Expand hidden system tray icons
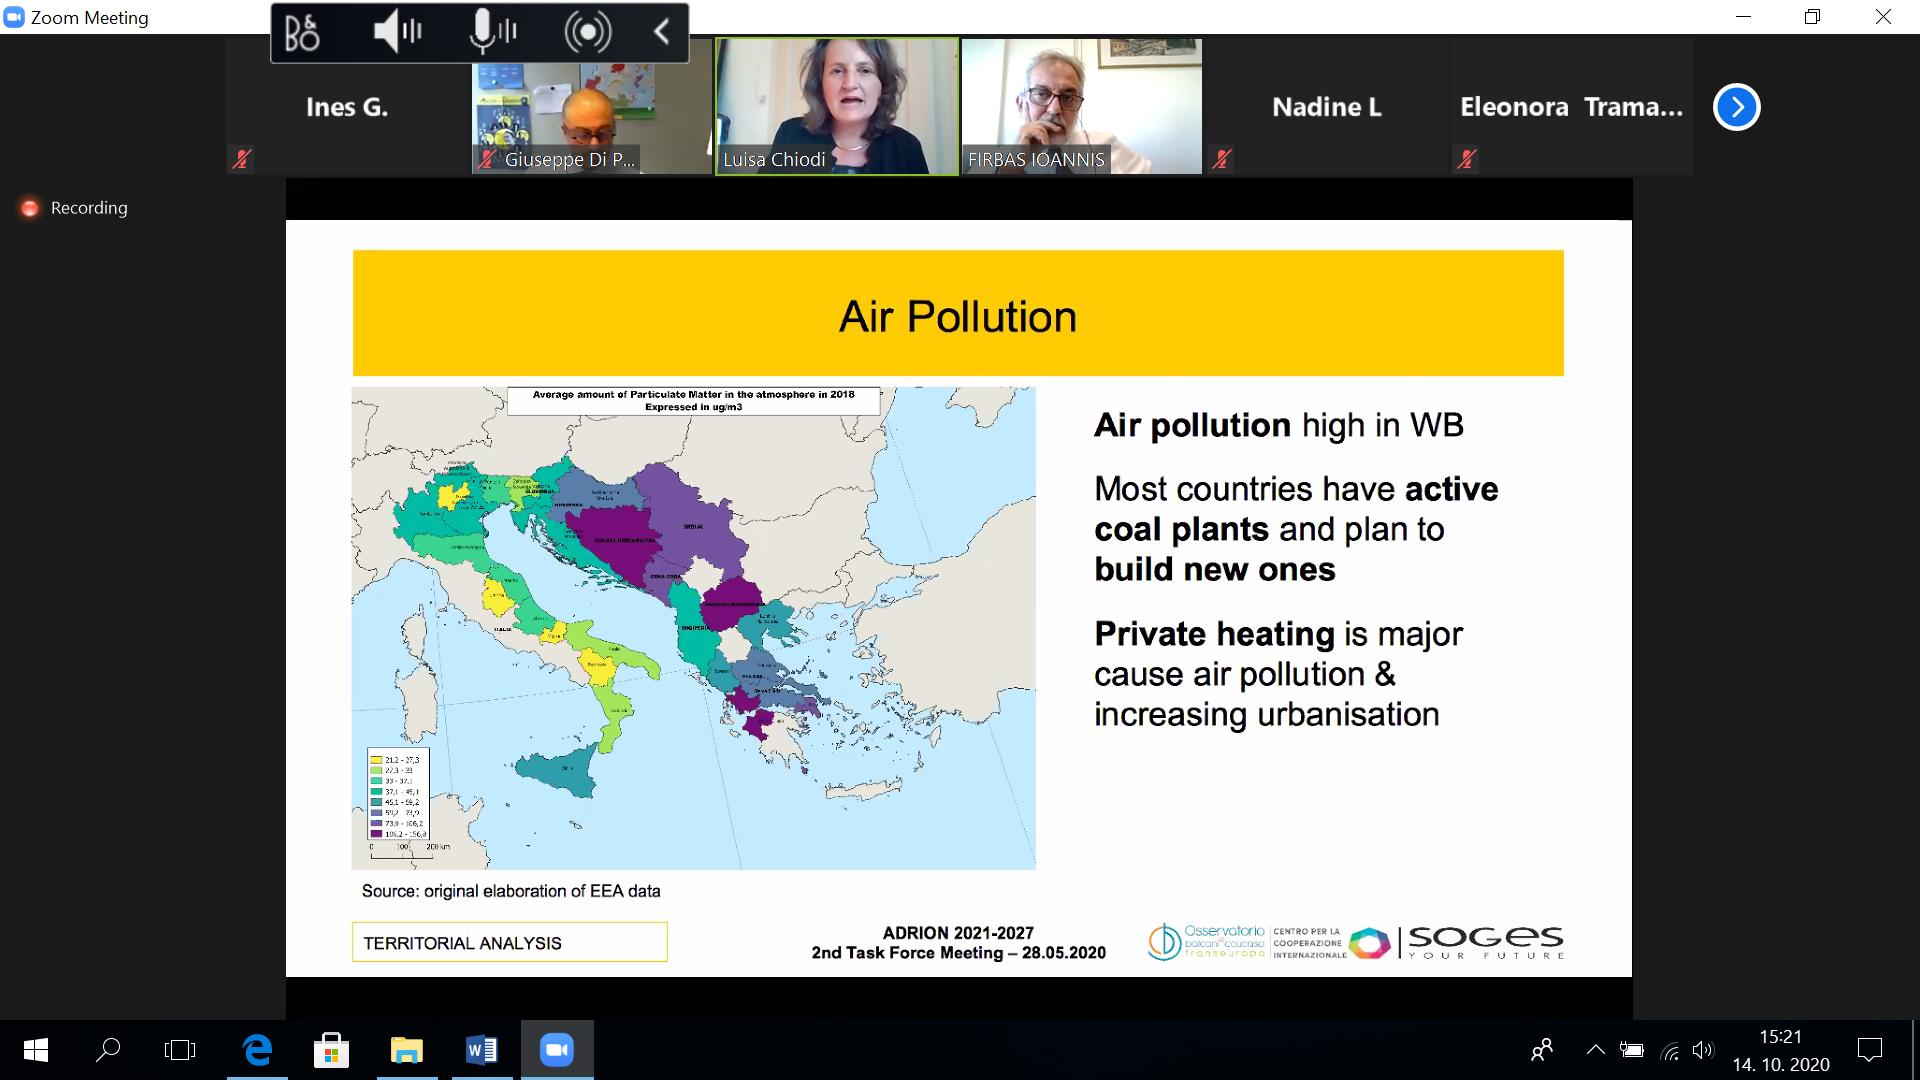The width and height of the screenshot is (1920, 1080). click(x=1595, y=1050)
